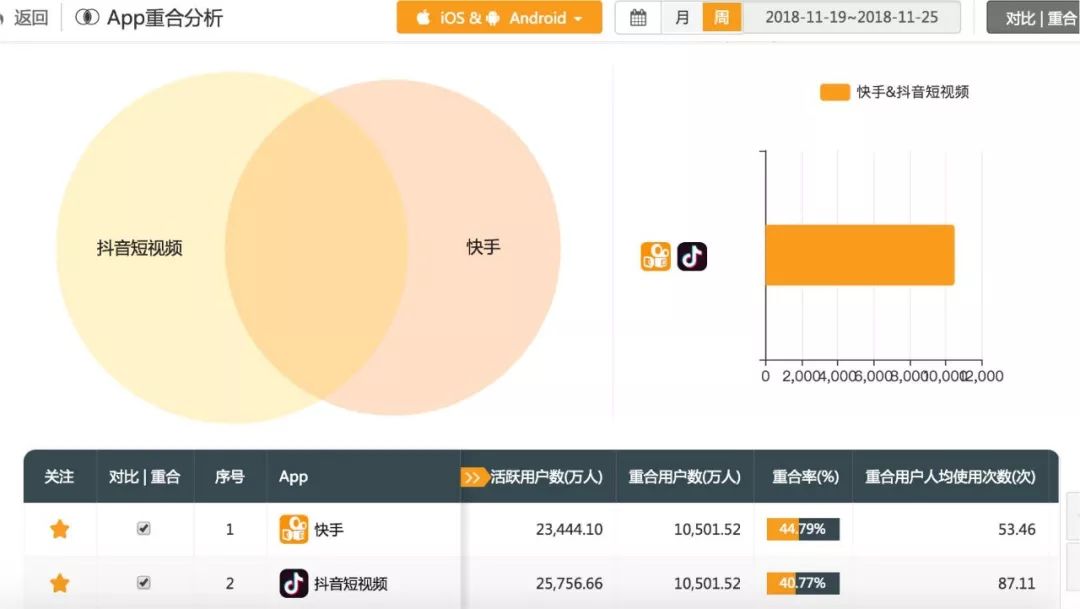1080x609 pixels.
Task: Click the 抖音 icon beside the bar chart
Action: click(x=692, y=256)
